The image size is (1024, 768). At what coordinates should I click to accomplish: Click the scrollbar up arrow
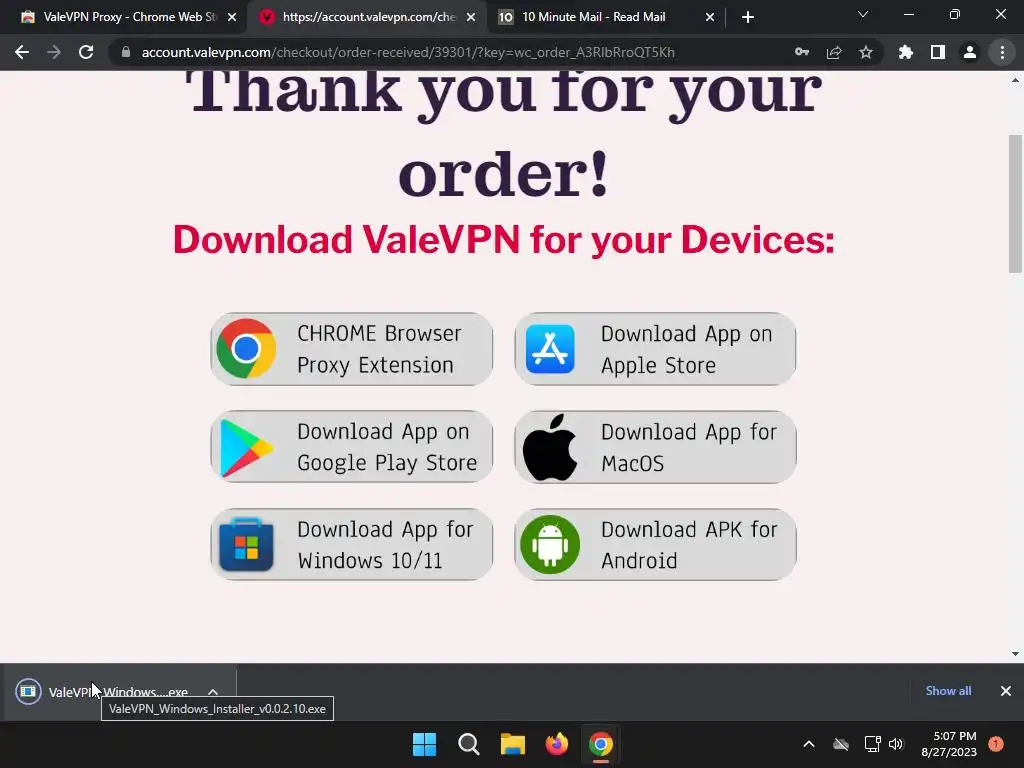point(1015,80)
